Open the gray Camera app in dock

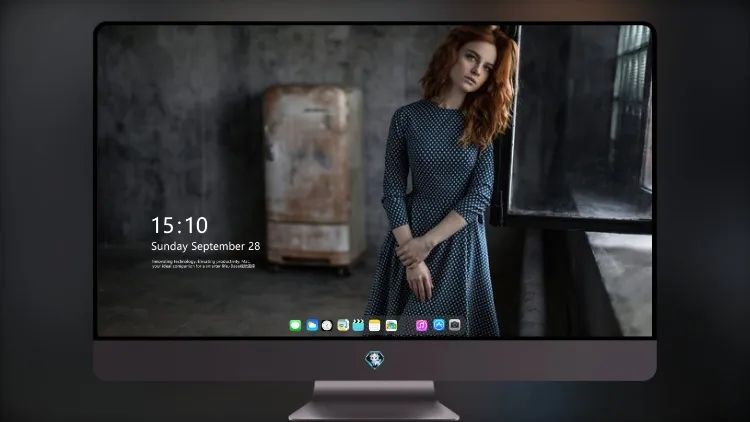[x=455, y=325]
